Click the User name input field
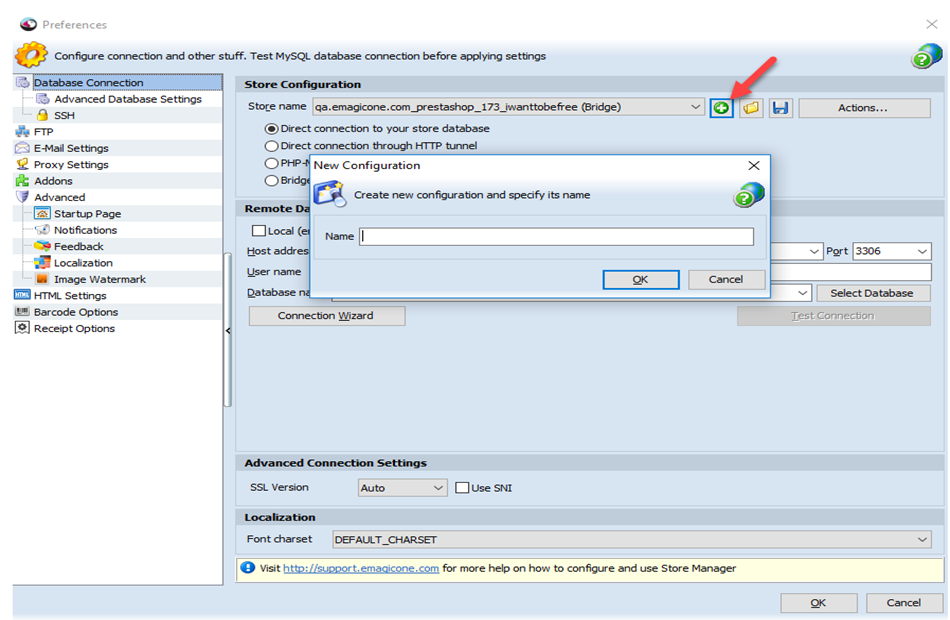The image size is (950, 620). click(851, 272)
